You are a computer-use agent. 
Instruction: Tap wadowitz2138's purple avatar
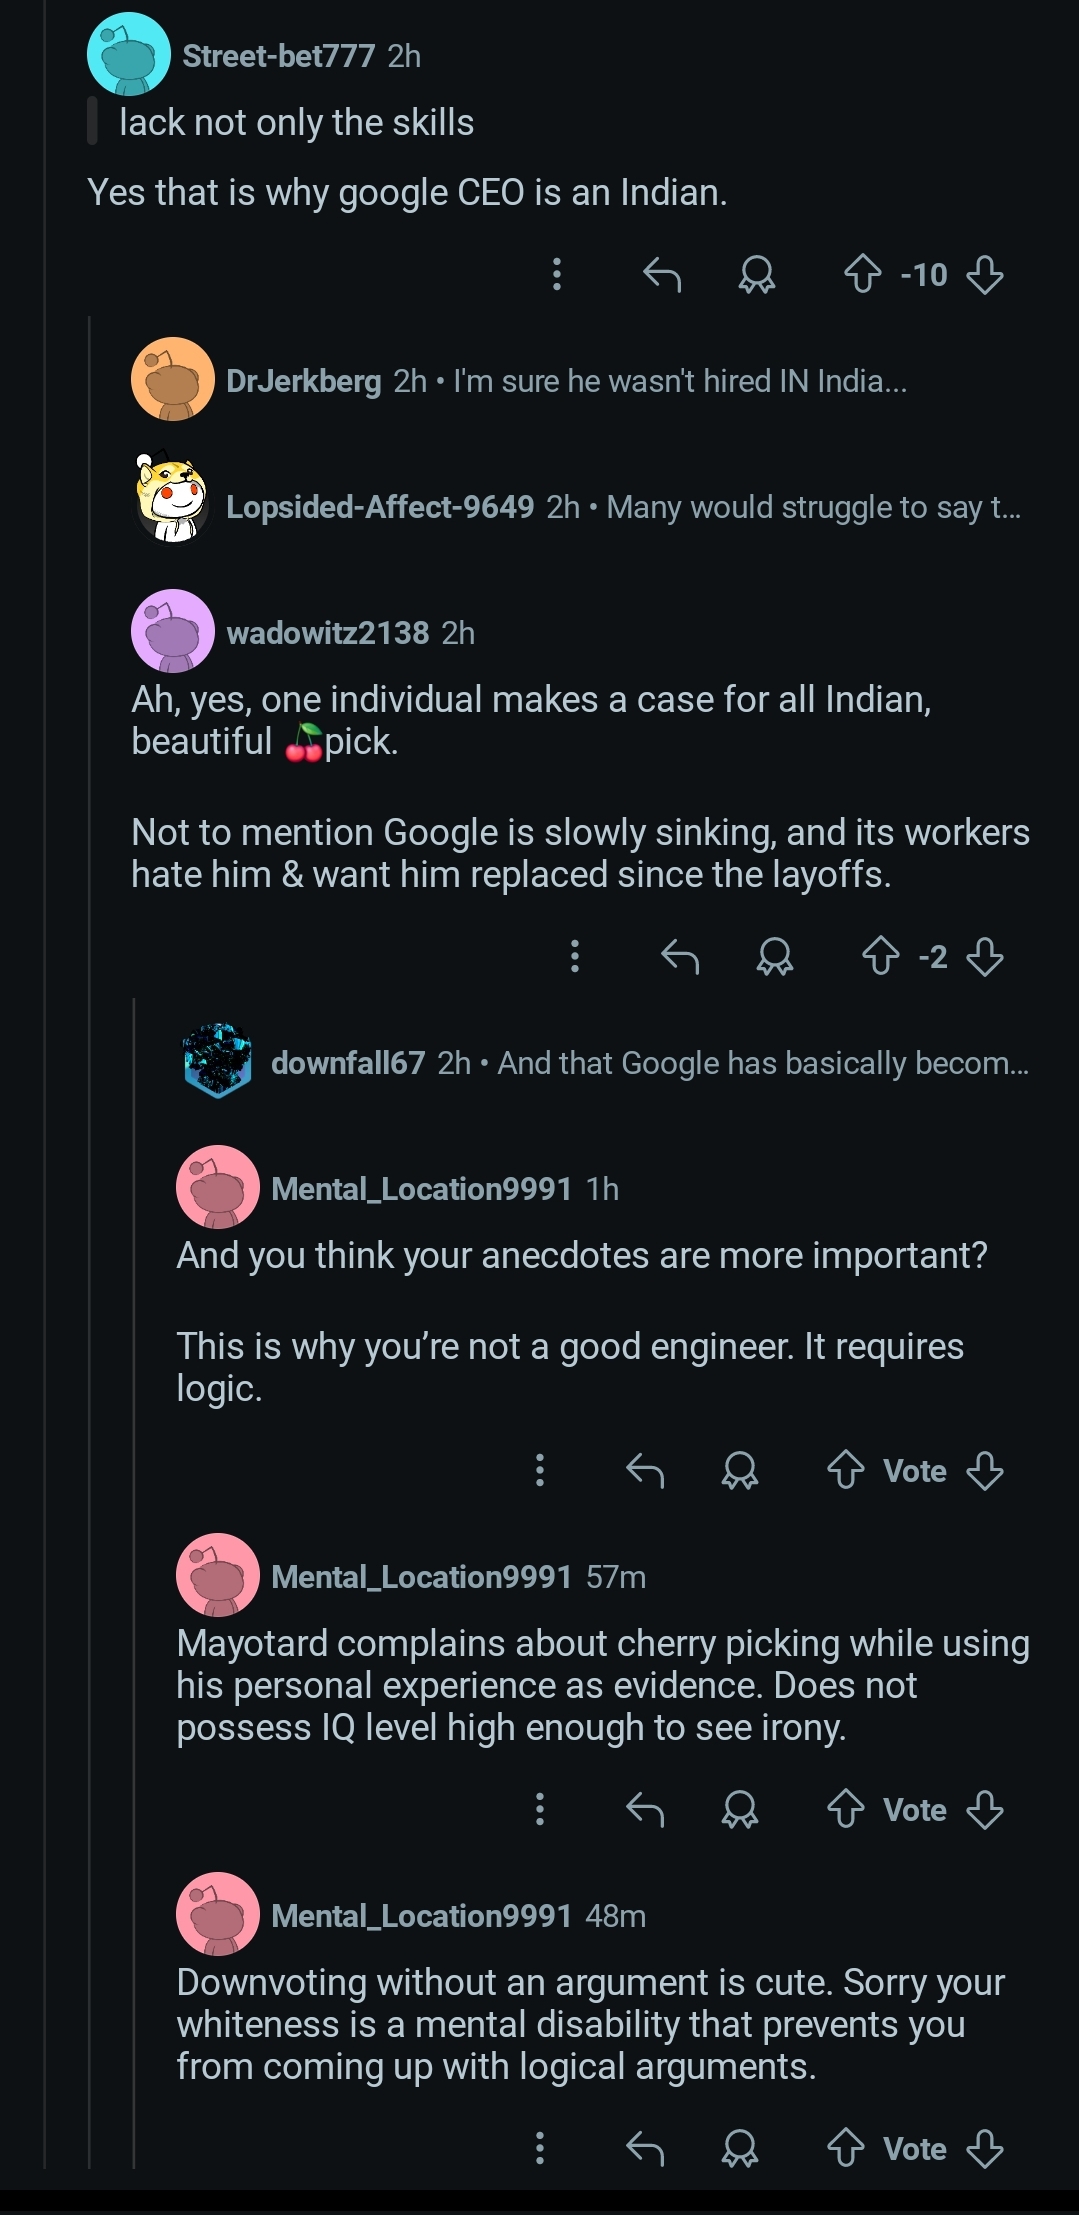point(173,631)
